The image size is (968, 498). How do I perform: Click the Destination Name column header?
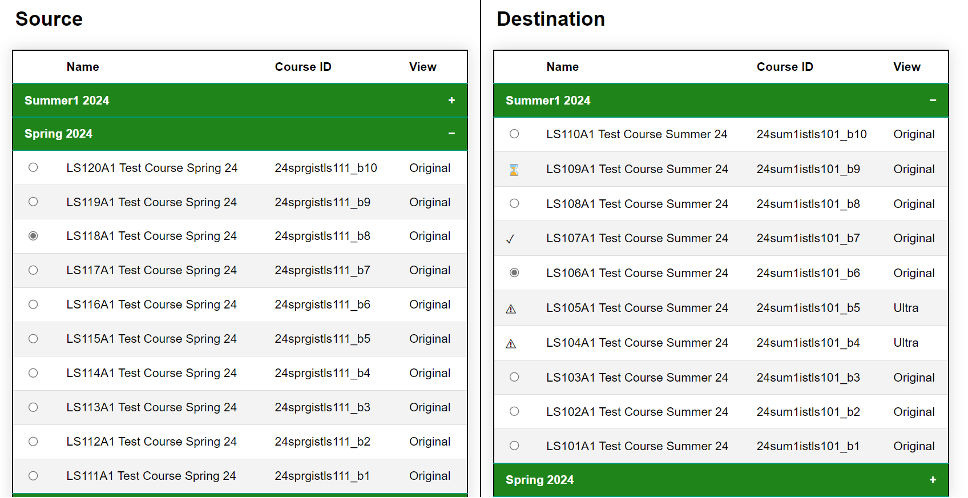coord(562,67)
